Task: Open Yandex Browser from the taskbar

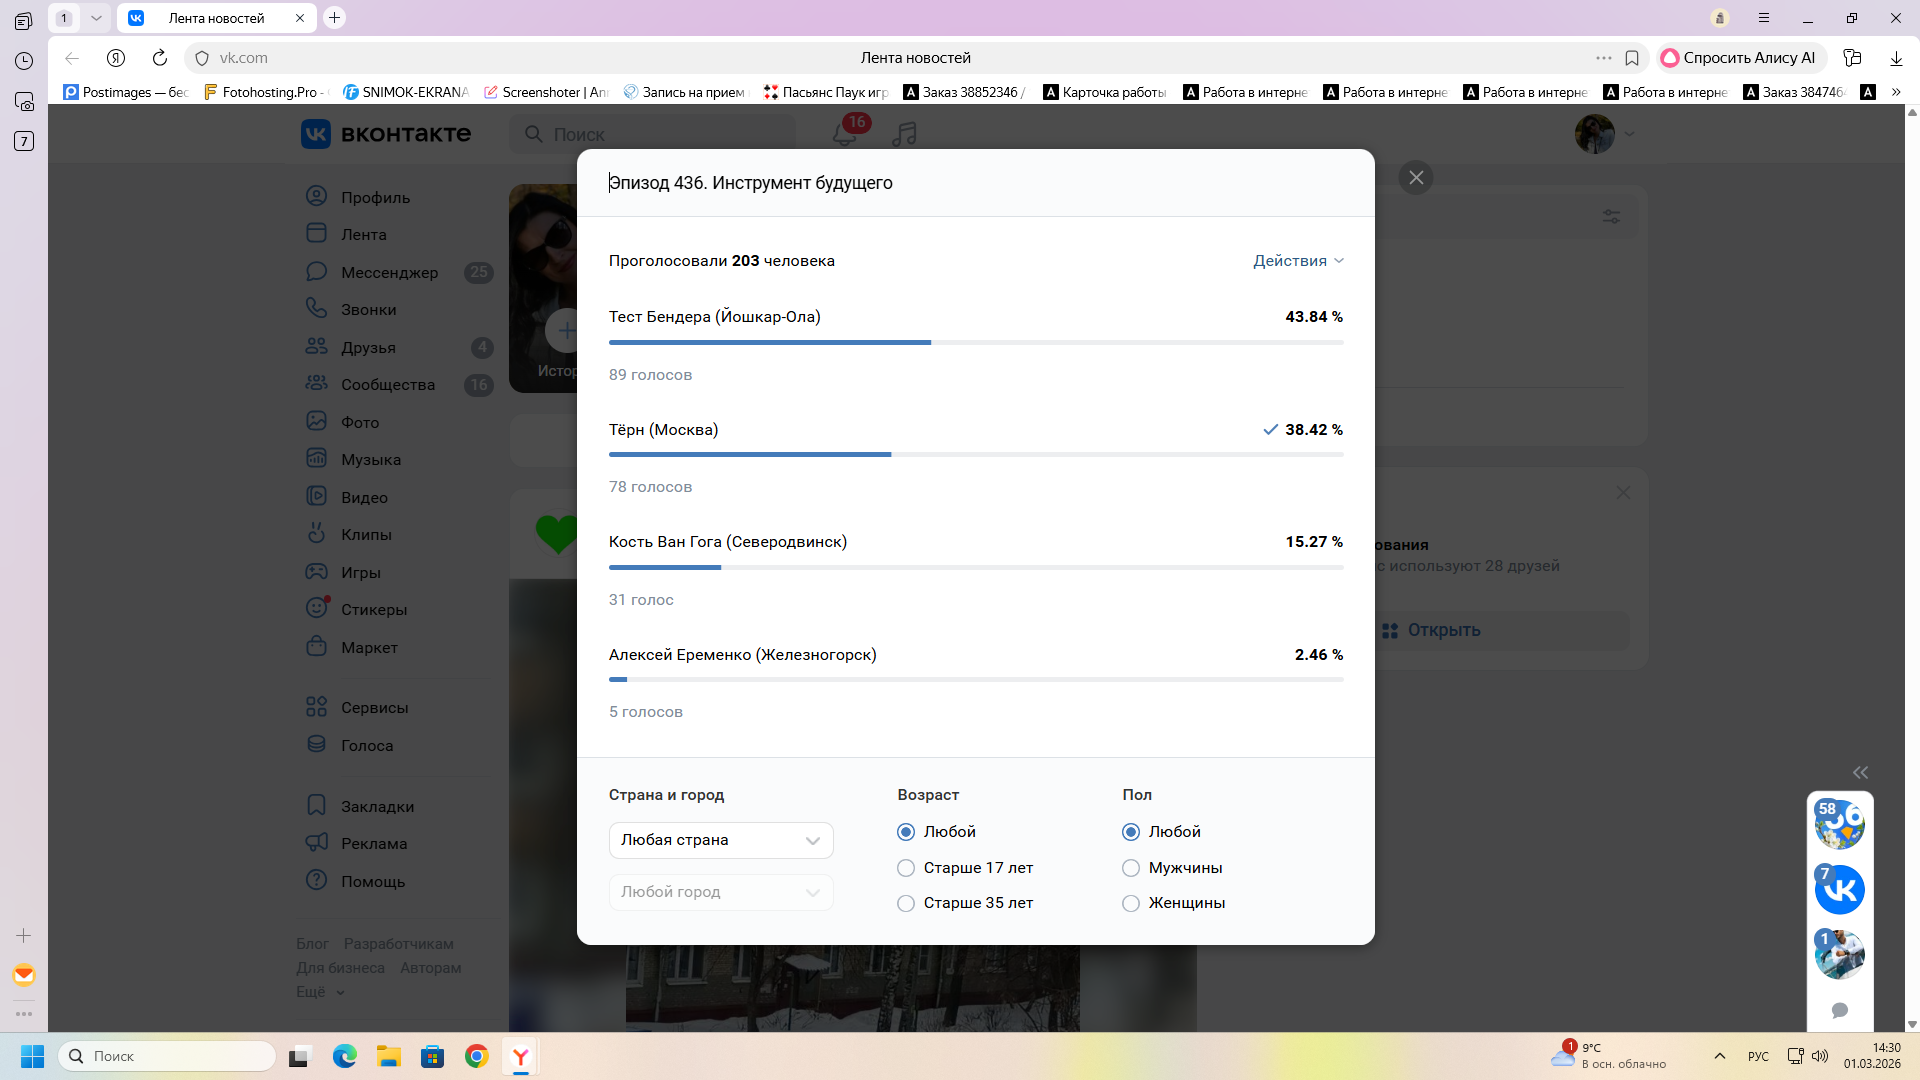Action: click(521, 1056)
